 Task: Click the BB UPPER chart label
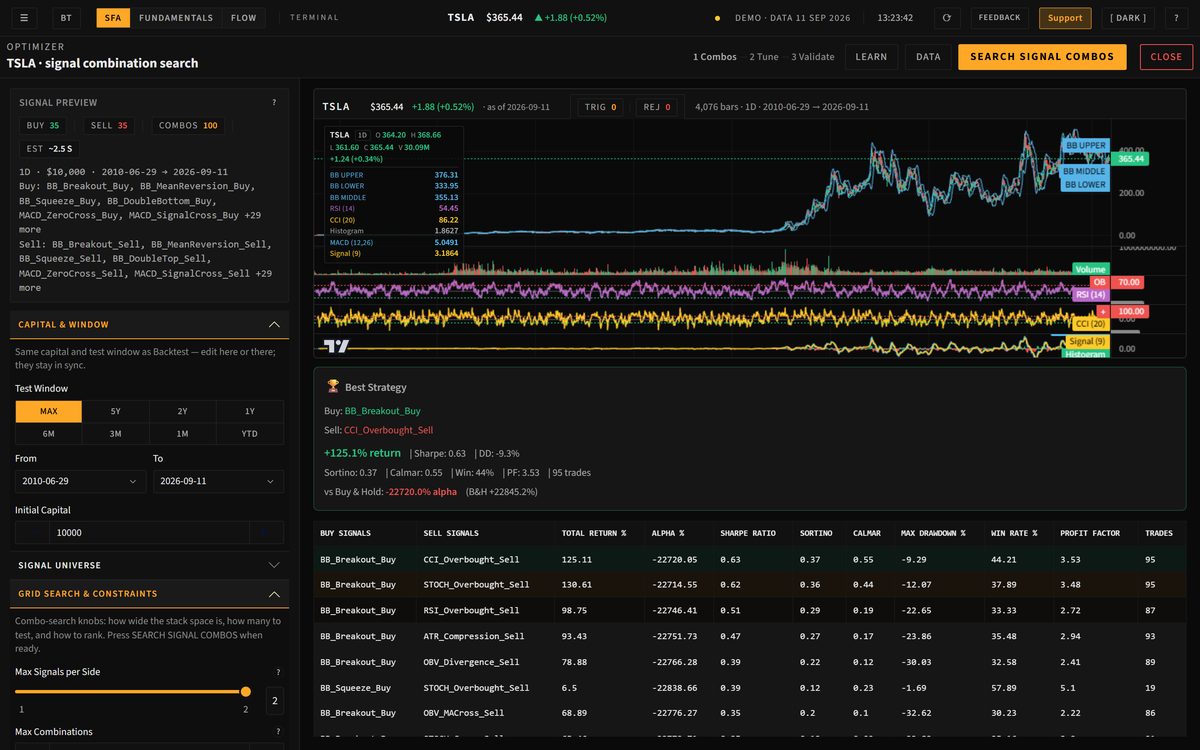[x=1085, y=145]
